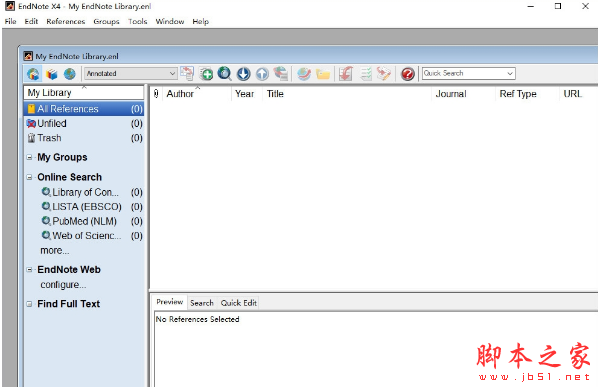Select the Trash group
Image resolution: width=598 pixels, height=387 pixels.
pos(84,138)
